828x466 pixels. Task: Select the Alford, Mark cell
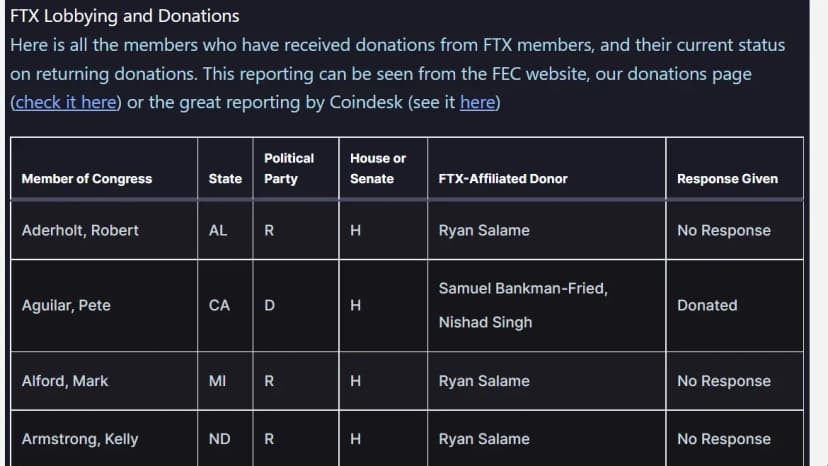[x=65, y=381]
